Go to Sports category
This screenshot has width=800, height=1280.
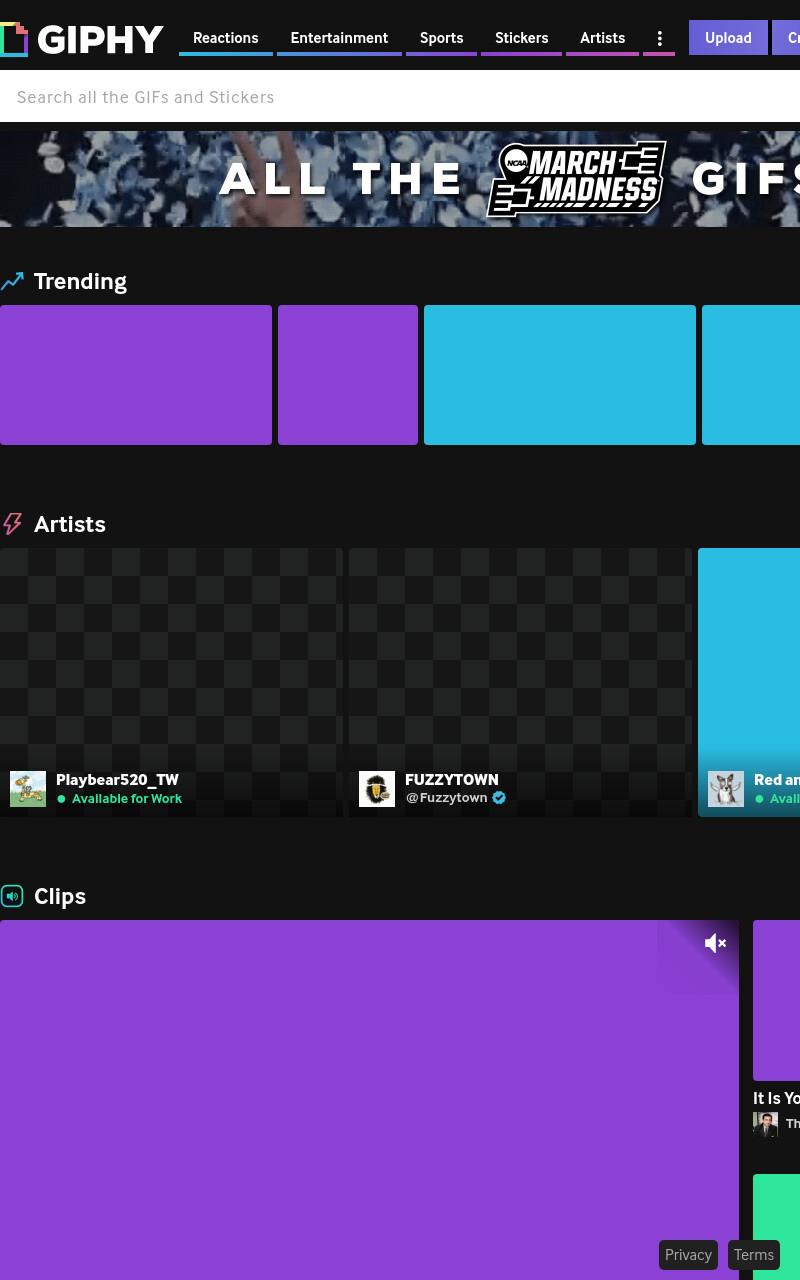(441, 38)
